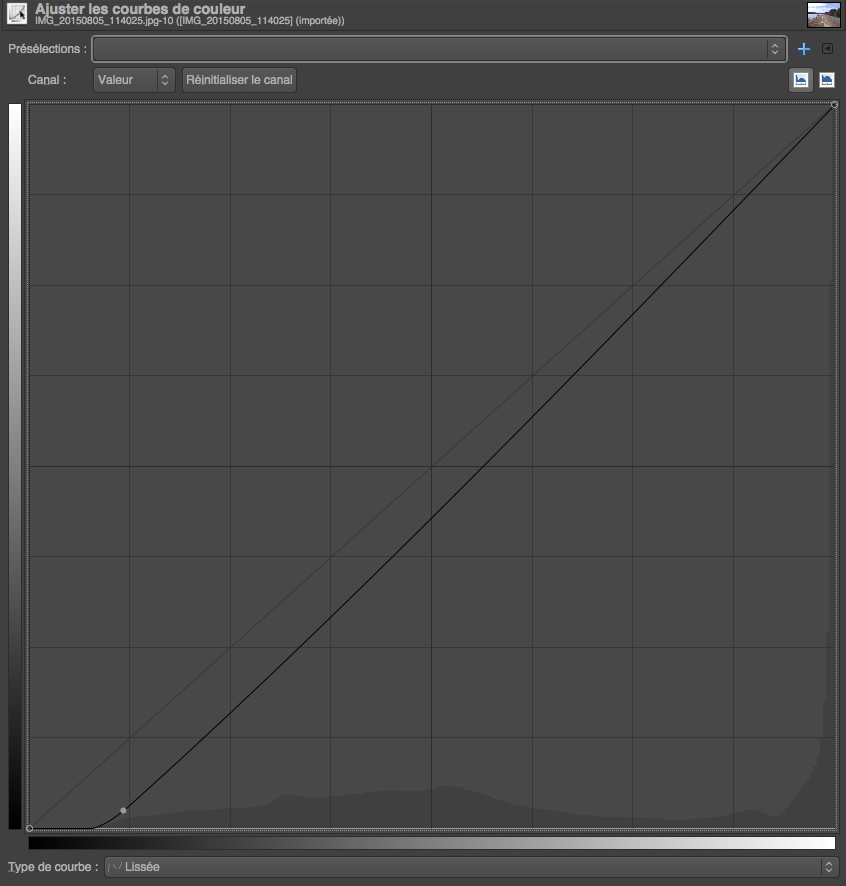
Task: Switch to logarithmic histogram view
Action: tap(827, 80)
